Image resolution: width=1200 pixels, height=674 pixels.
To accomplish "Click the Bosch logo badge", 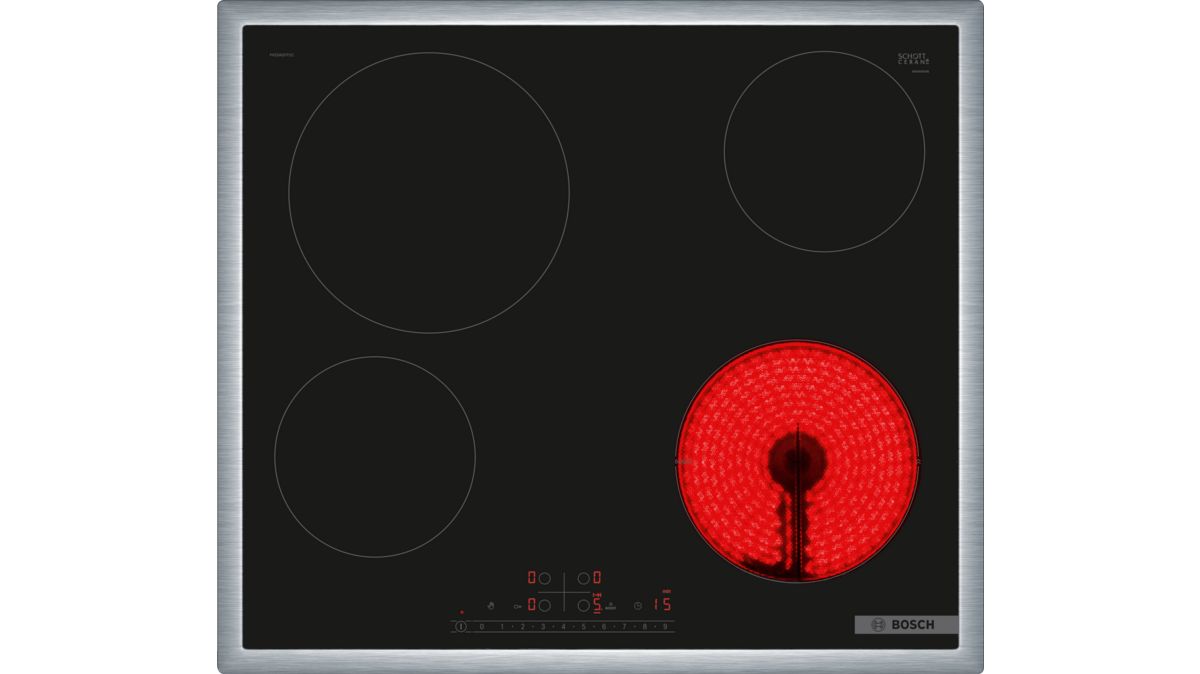I will coord(905,625).
